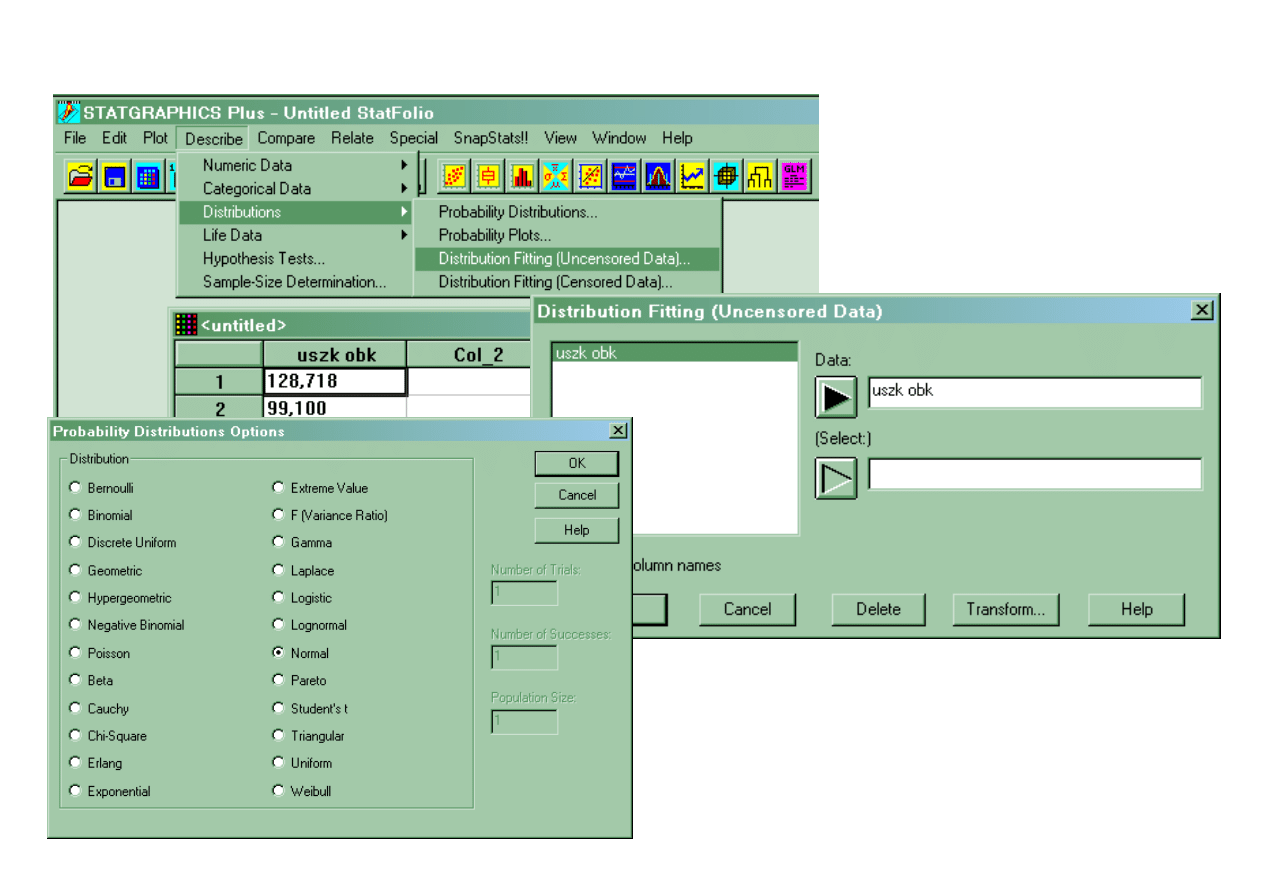Choose Probability Plots menu entry
1263x893 pixels.
[x=567, y=235]
